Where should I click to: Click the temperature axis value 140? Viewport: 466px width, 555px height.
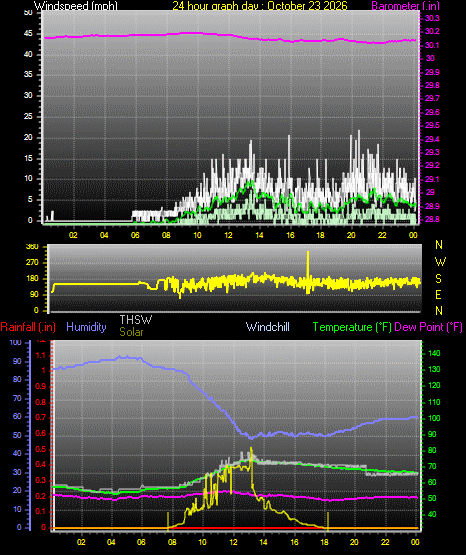pyautogui.click(x=434, y=353)
